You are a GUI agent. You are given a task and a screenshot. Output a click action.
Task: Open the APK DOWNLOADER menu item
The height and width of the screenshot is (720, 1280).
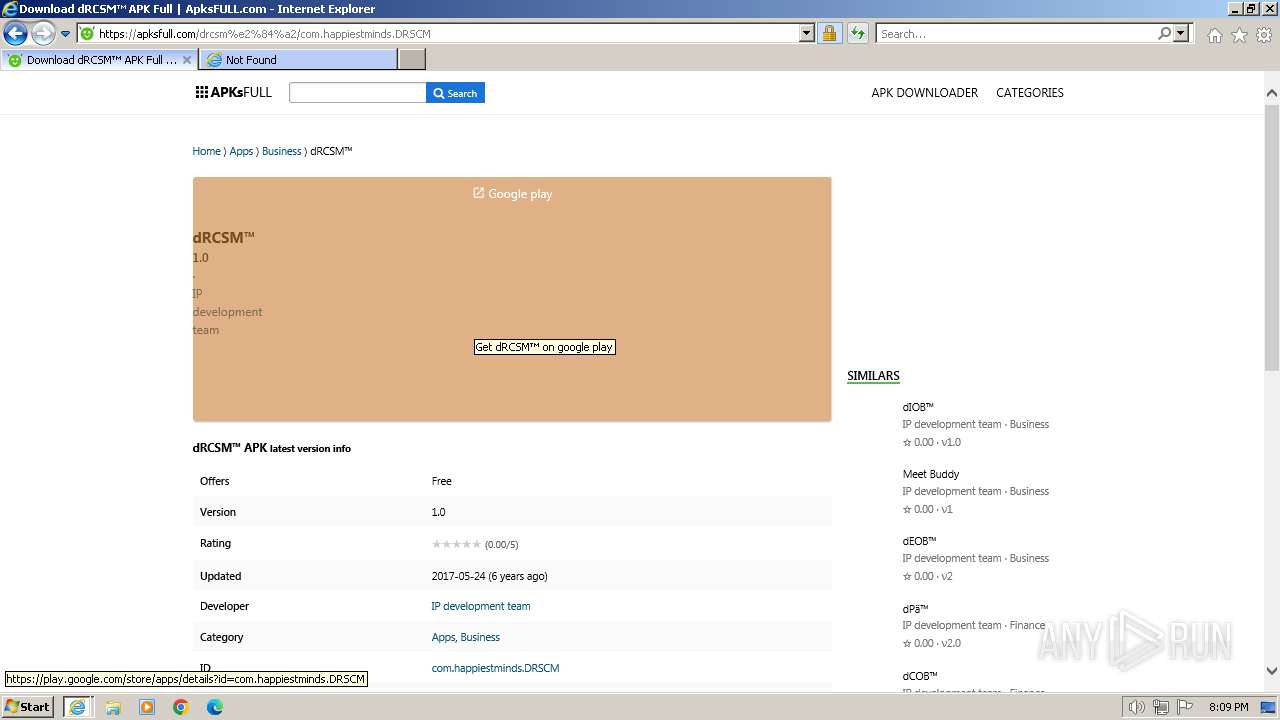(x=924, y=93)
